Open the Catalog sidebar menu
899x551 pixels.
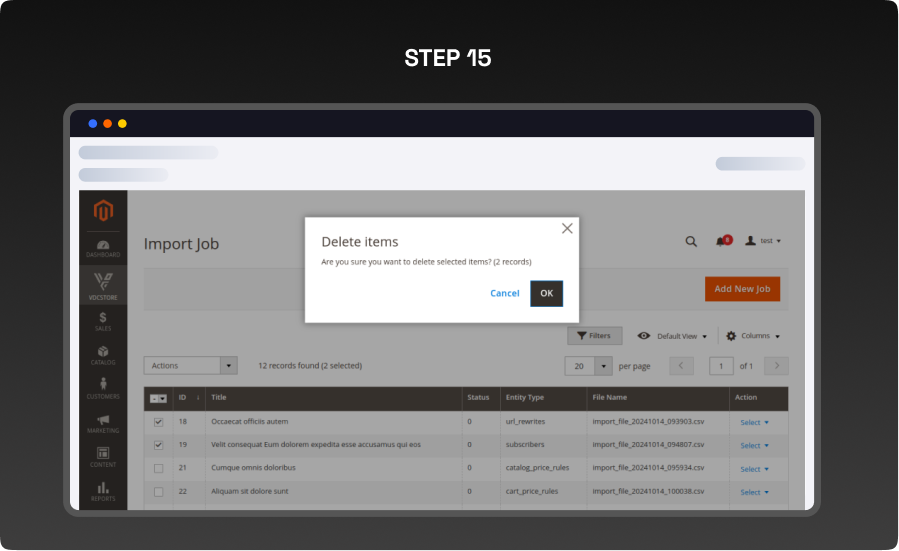103,355
